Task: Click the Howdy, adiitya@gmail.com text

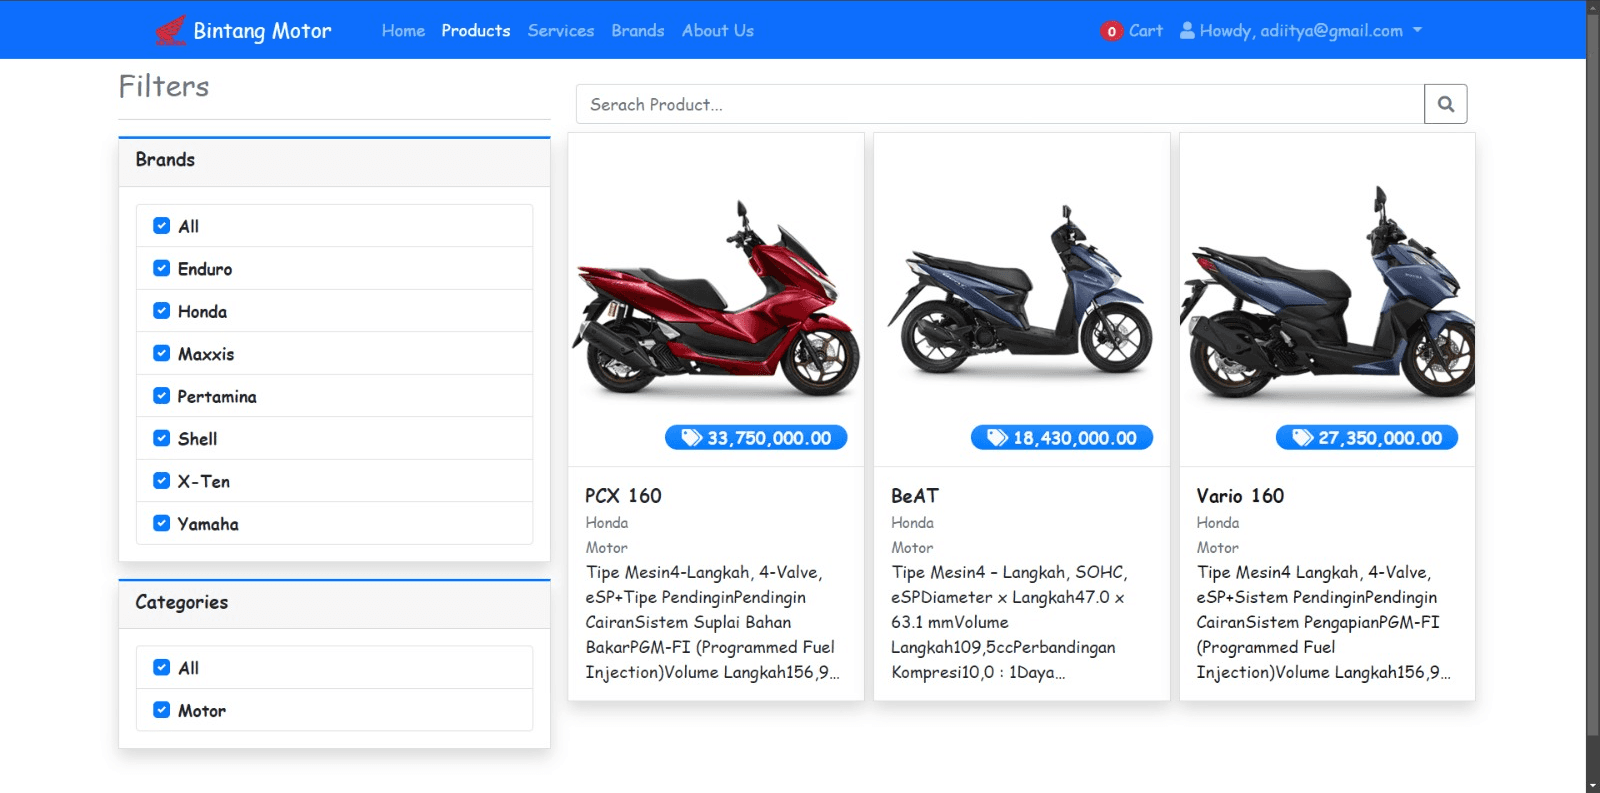Action: (x=1301, y=31)
